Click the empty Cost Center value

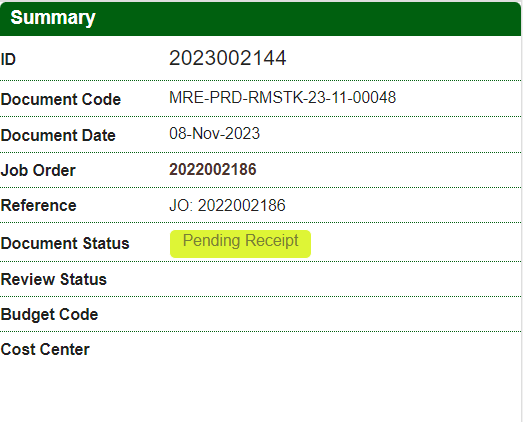tap(345, 350)
